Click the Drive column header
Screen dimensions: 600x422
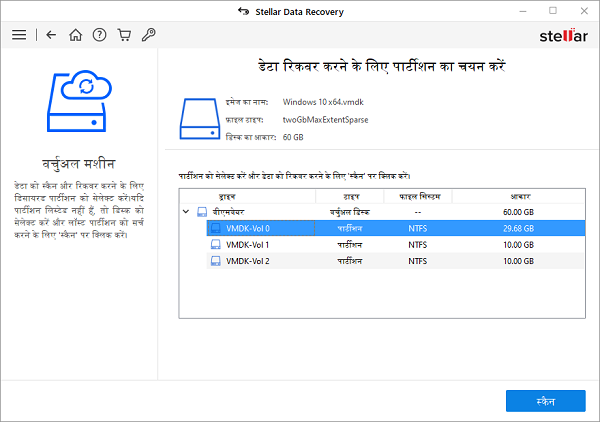[248, 197]
